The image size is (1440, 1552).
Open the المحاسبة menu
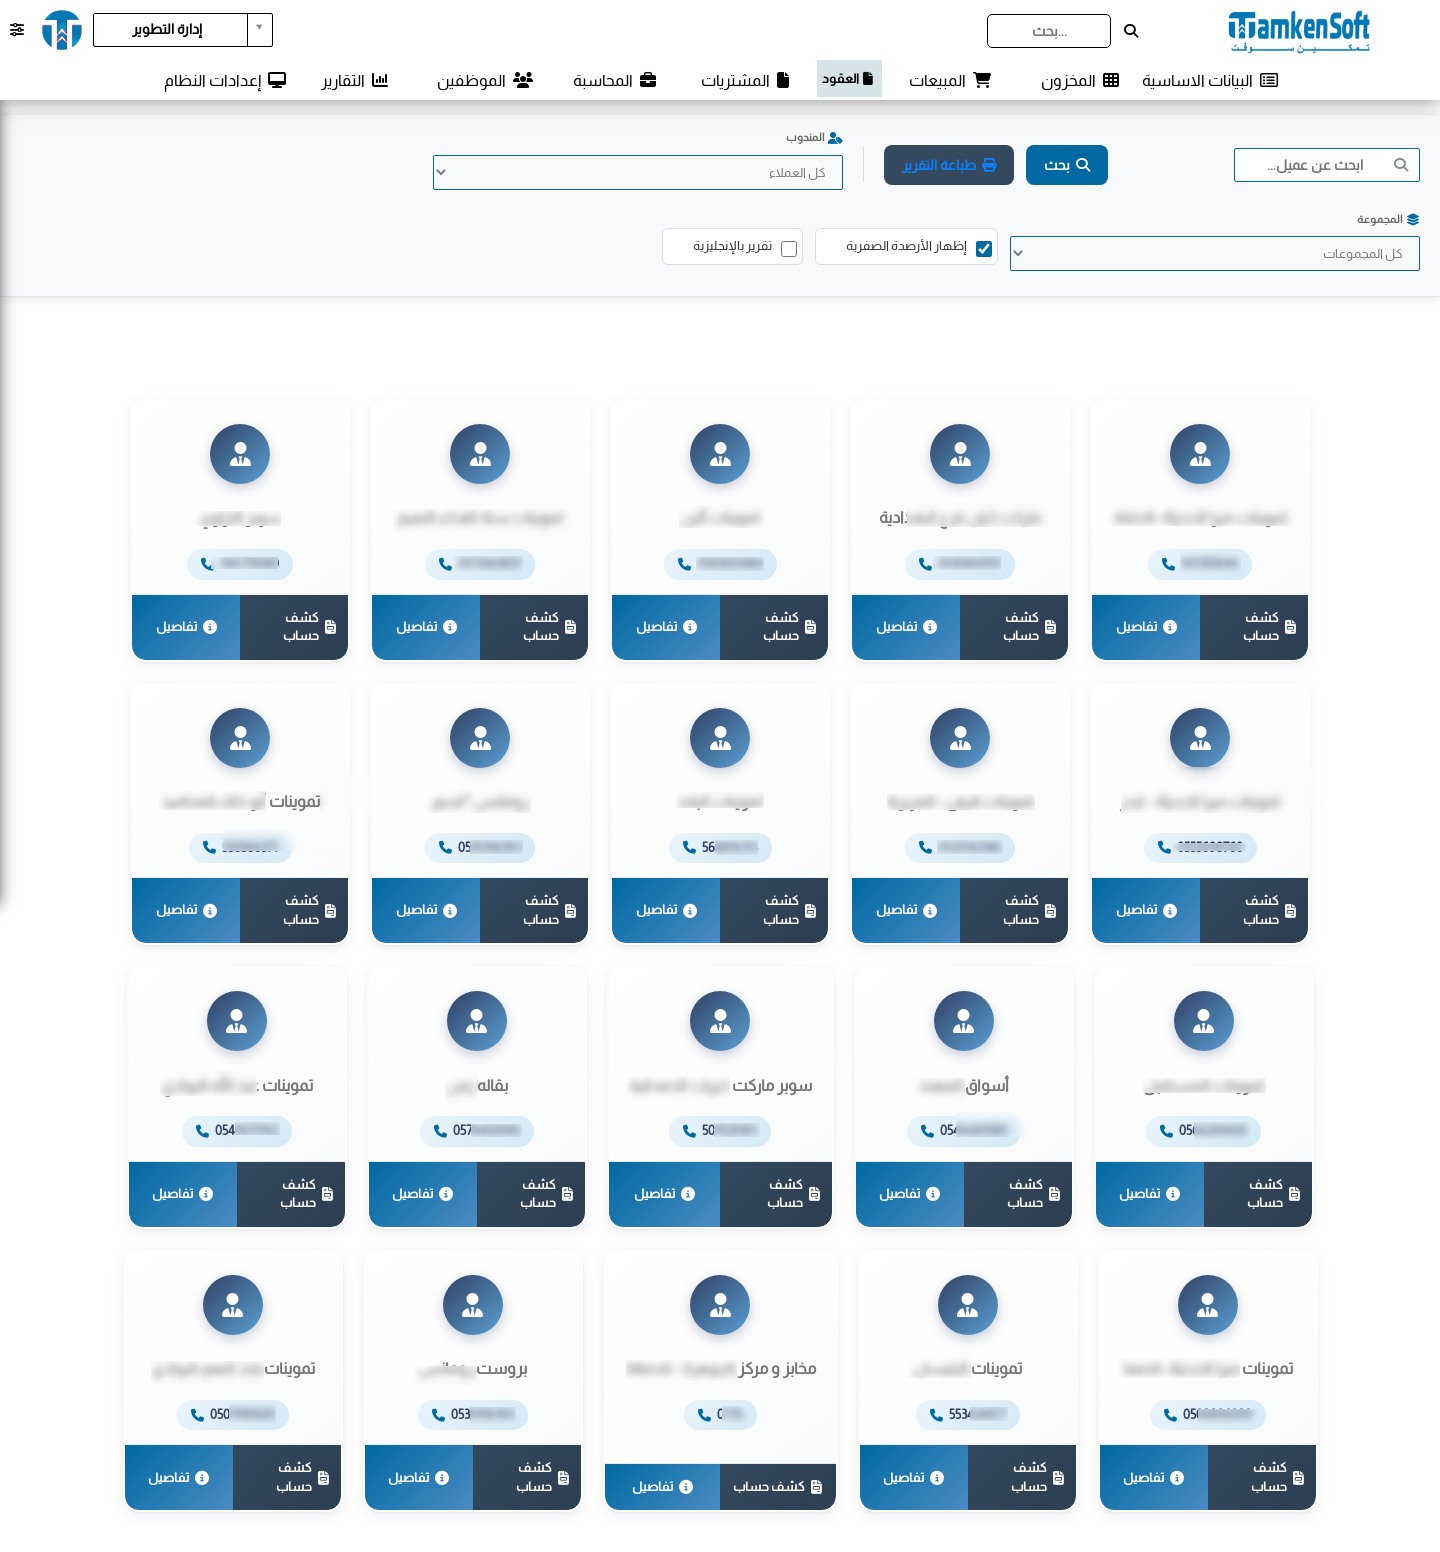pyautogui.click(x=615, y=80)
